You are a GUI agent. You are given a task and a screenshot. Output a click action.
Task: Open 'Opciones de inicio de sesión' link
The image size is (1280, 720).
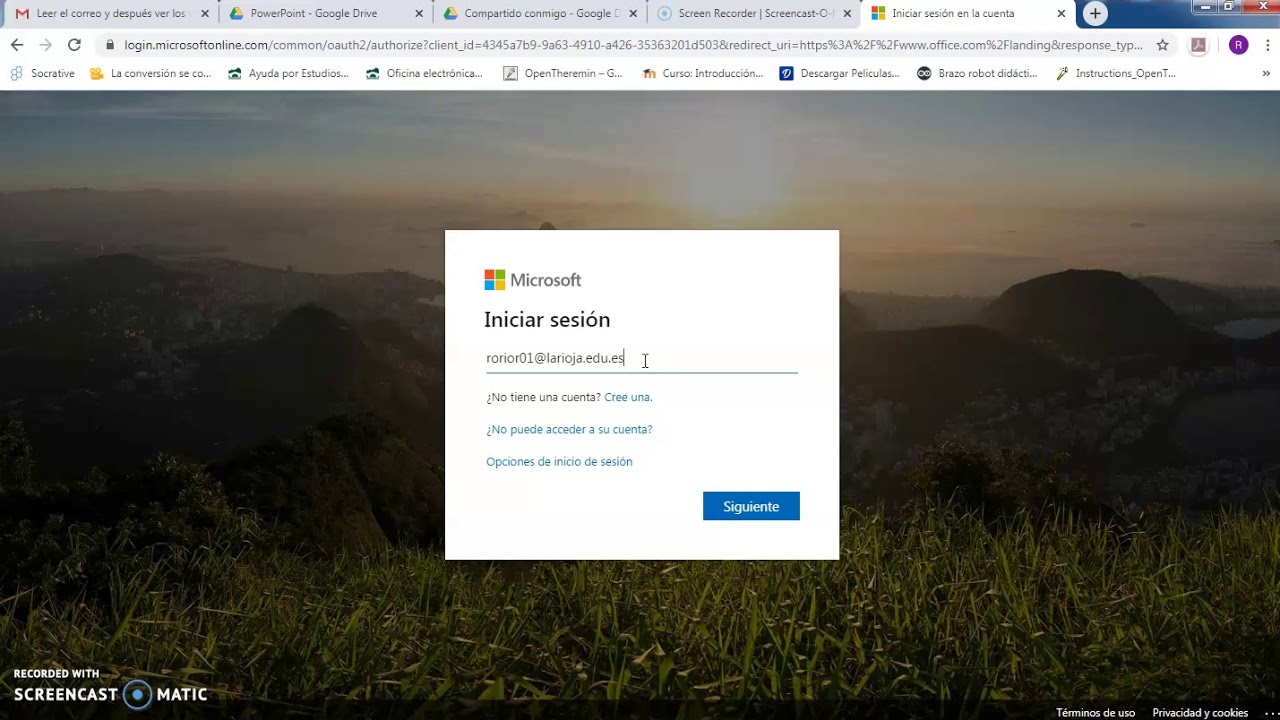[x=559, y=461]
